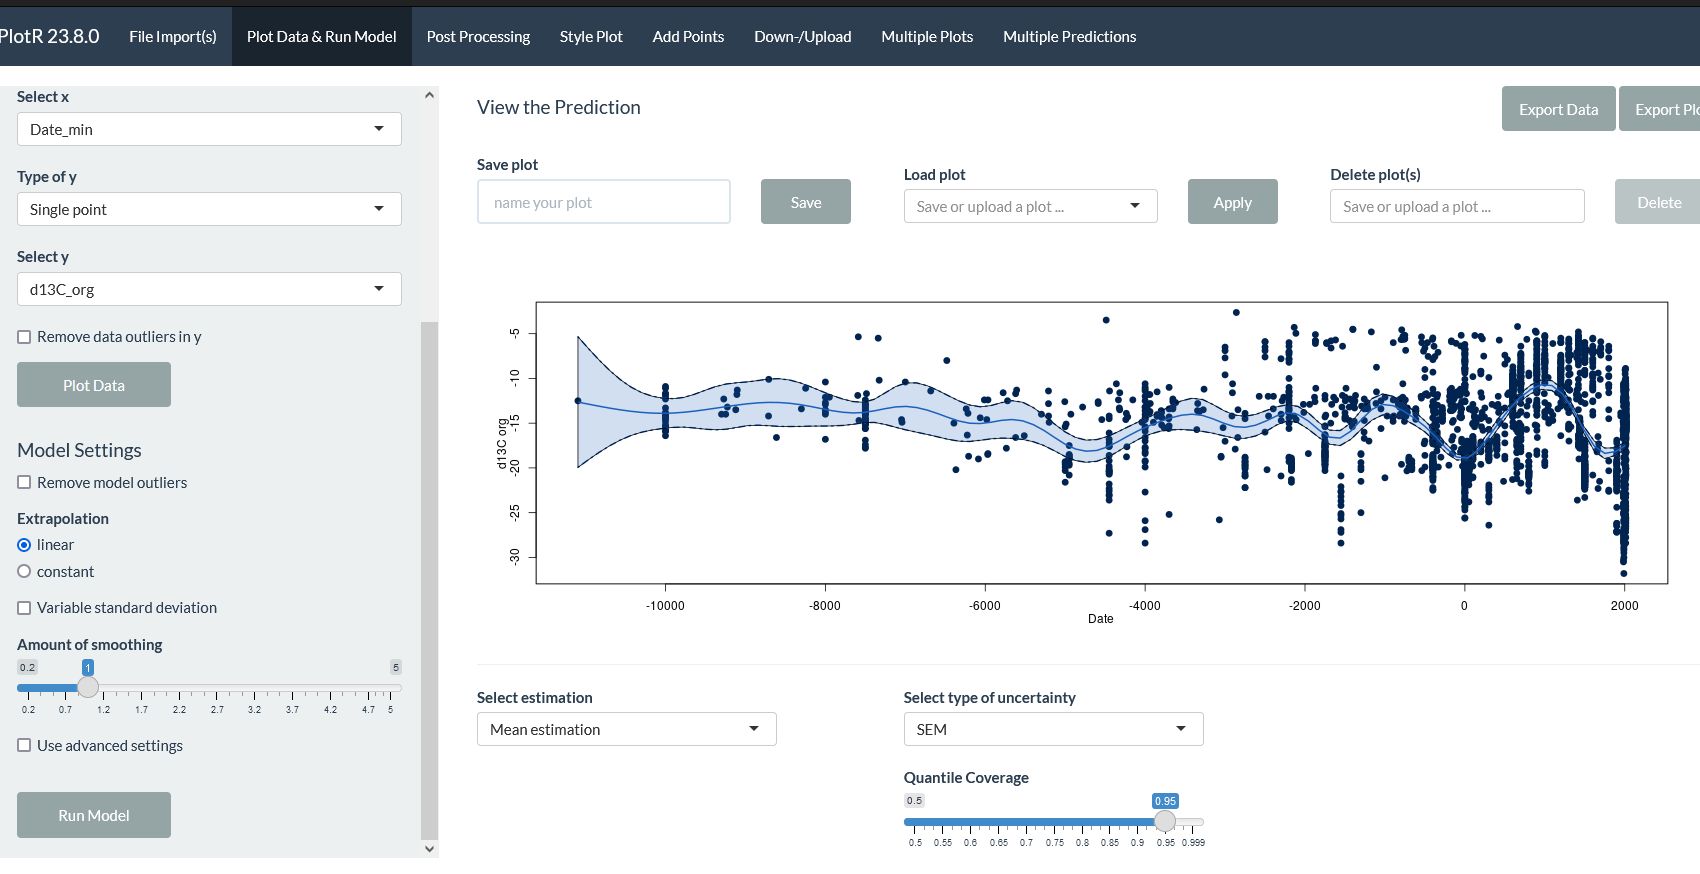This screenshot has width=1700, height=874.
Task: Click the Amount of smoothing label
Action: 90,645
